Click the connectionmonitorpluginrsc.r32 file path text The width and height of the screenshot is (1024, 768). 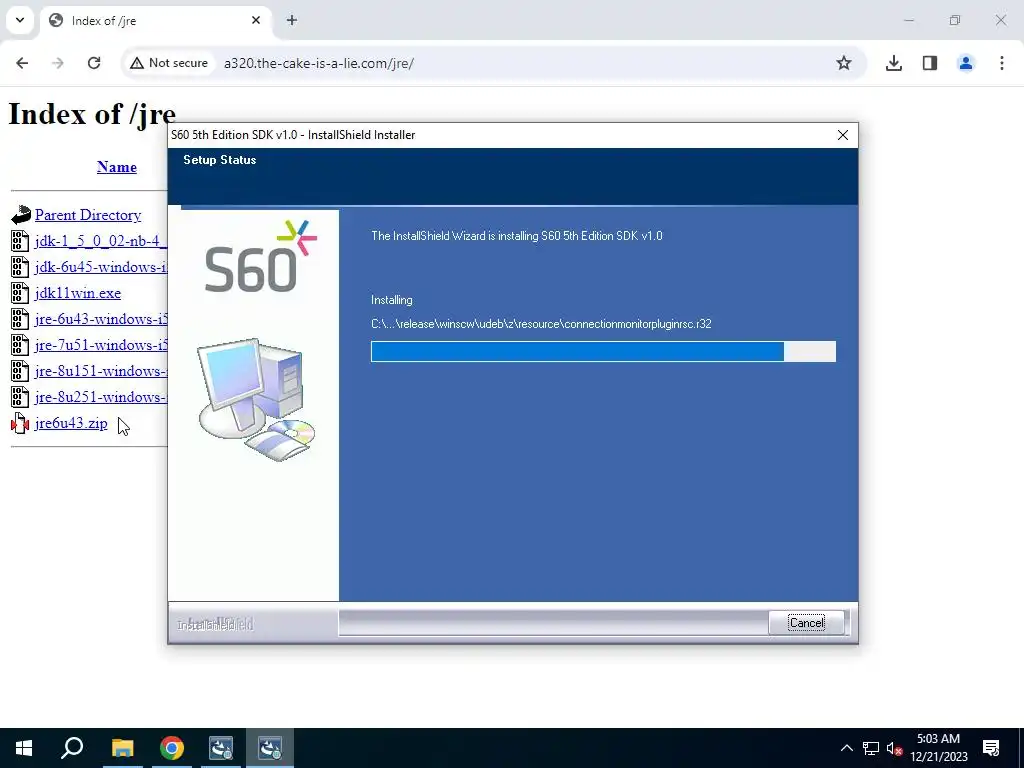coord(541,324)
